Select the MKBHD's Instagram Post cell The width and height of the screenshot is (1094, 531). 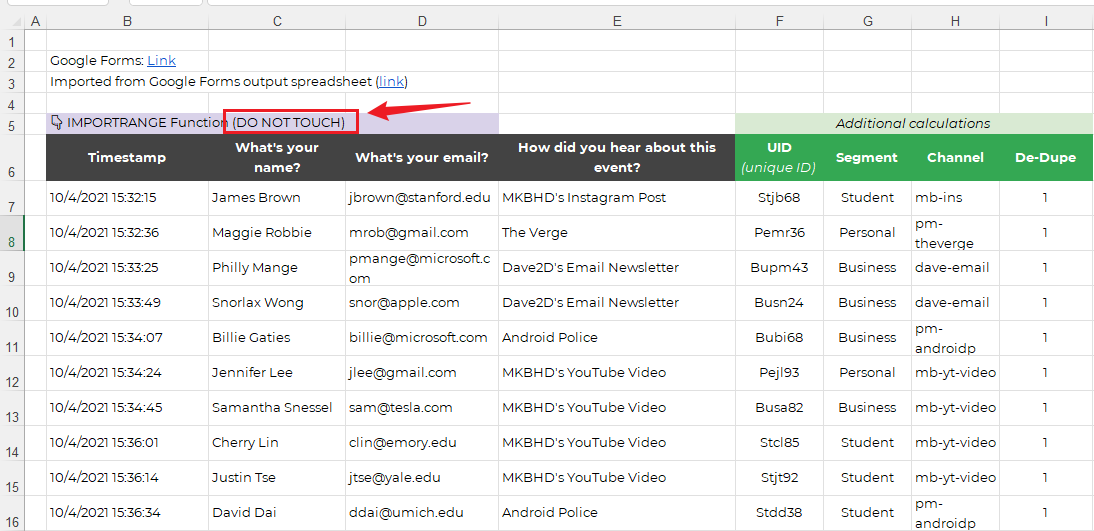click(x=617, y=198)
